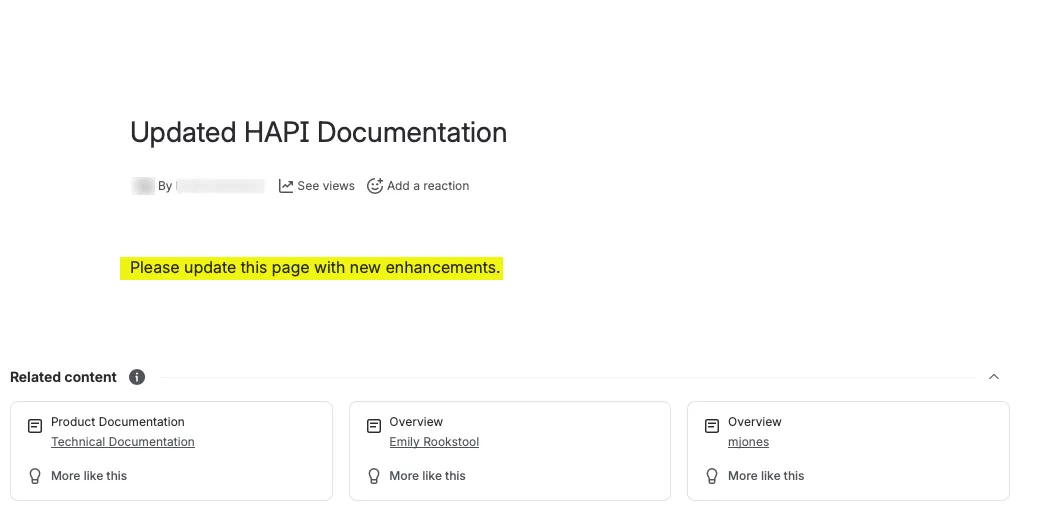Click lightbulb icon under Technical Documentation
The height and width of the screenshot is (509, 1042).
[x=35, y=476]
